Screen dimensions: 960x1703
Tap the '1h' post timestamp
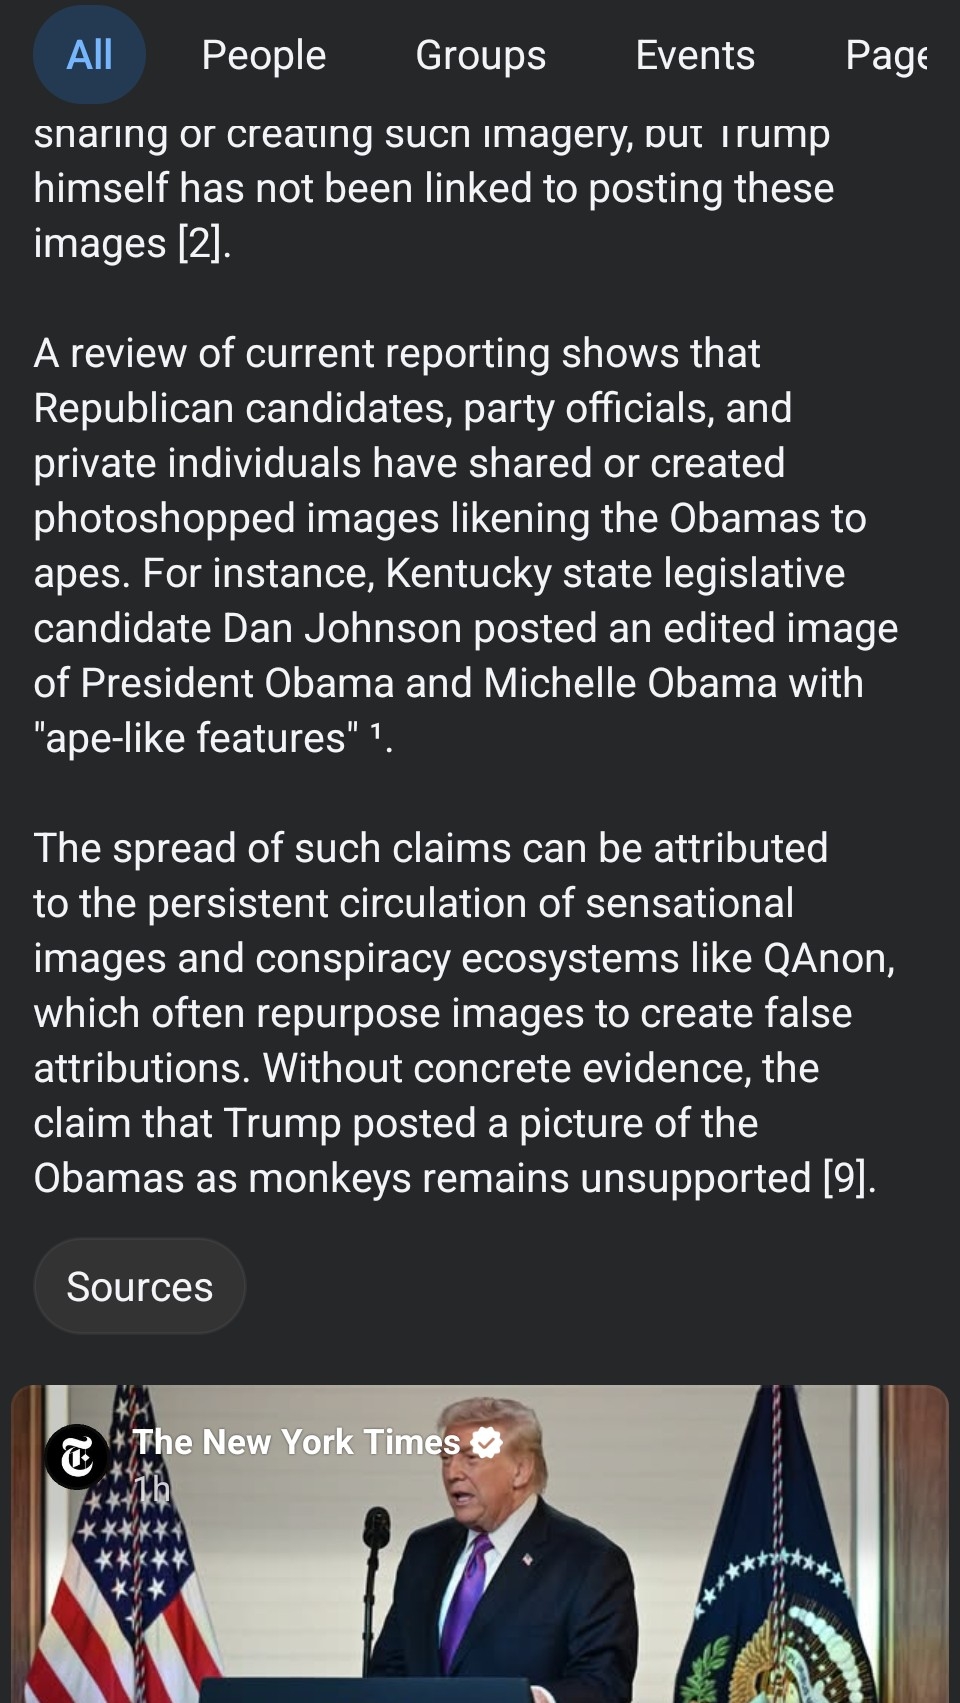coord(153,1490)
